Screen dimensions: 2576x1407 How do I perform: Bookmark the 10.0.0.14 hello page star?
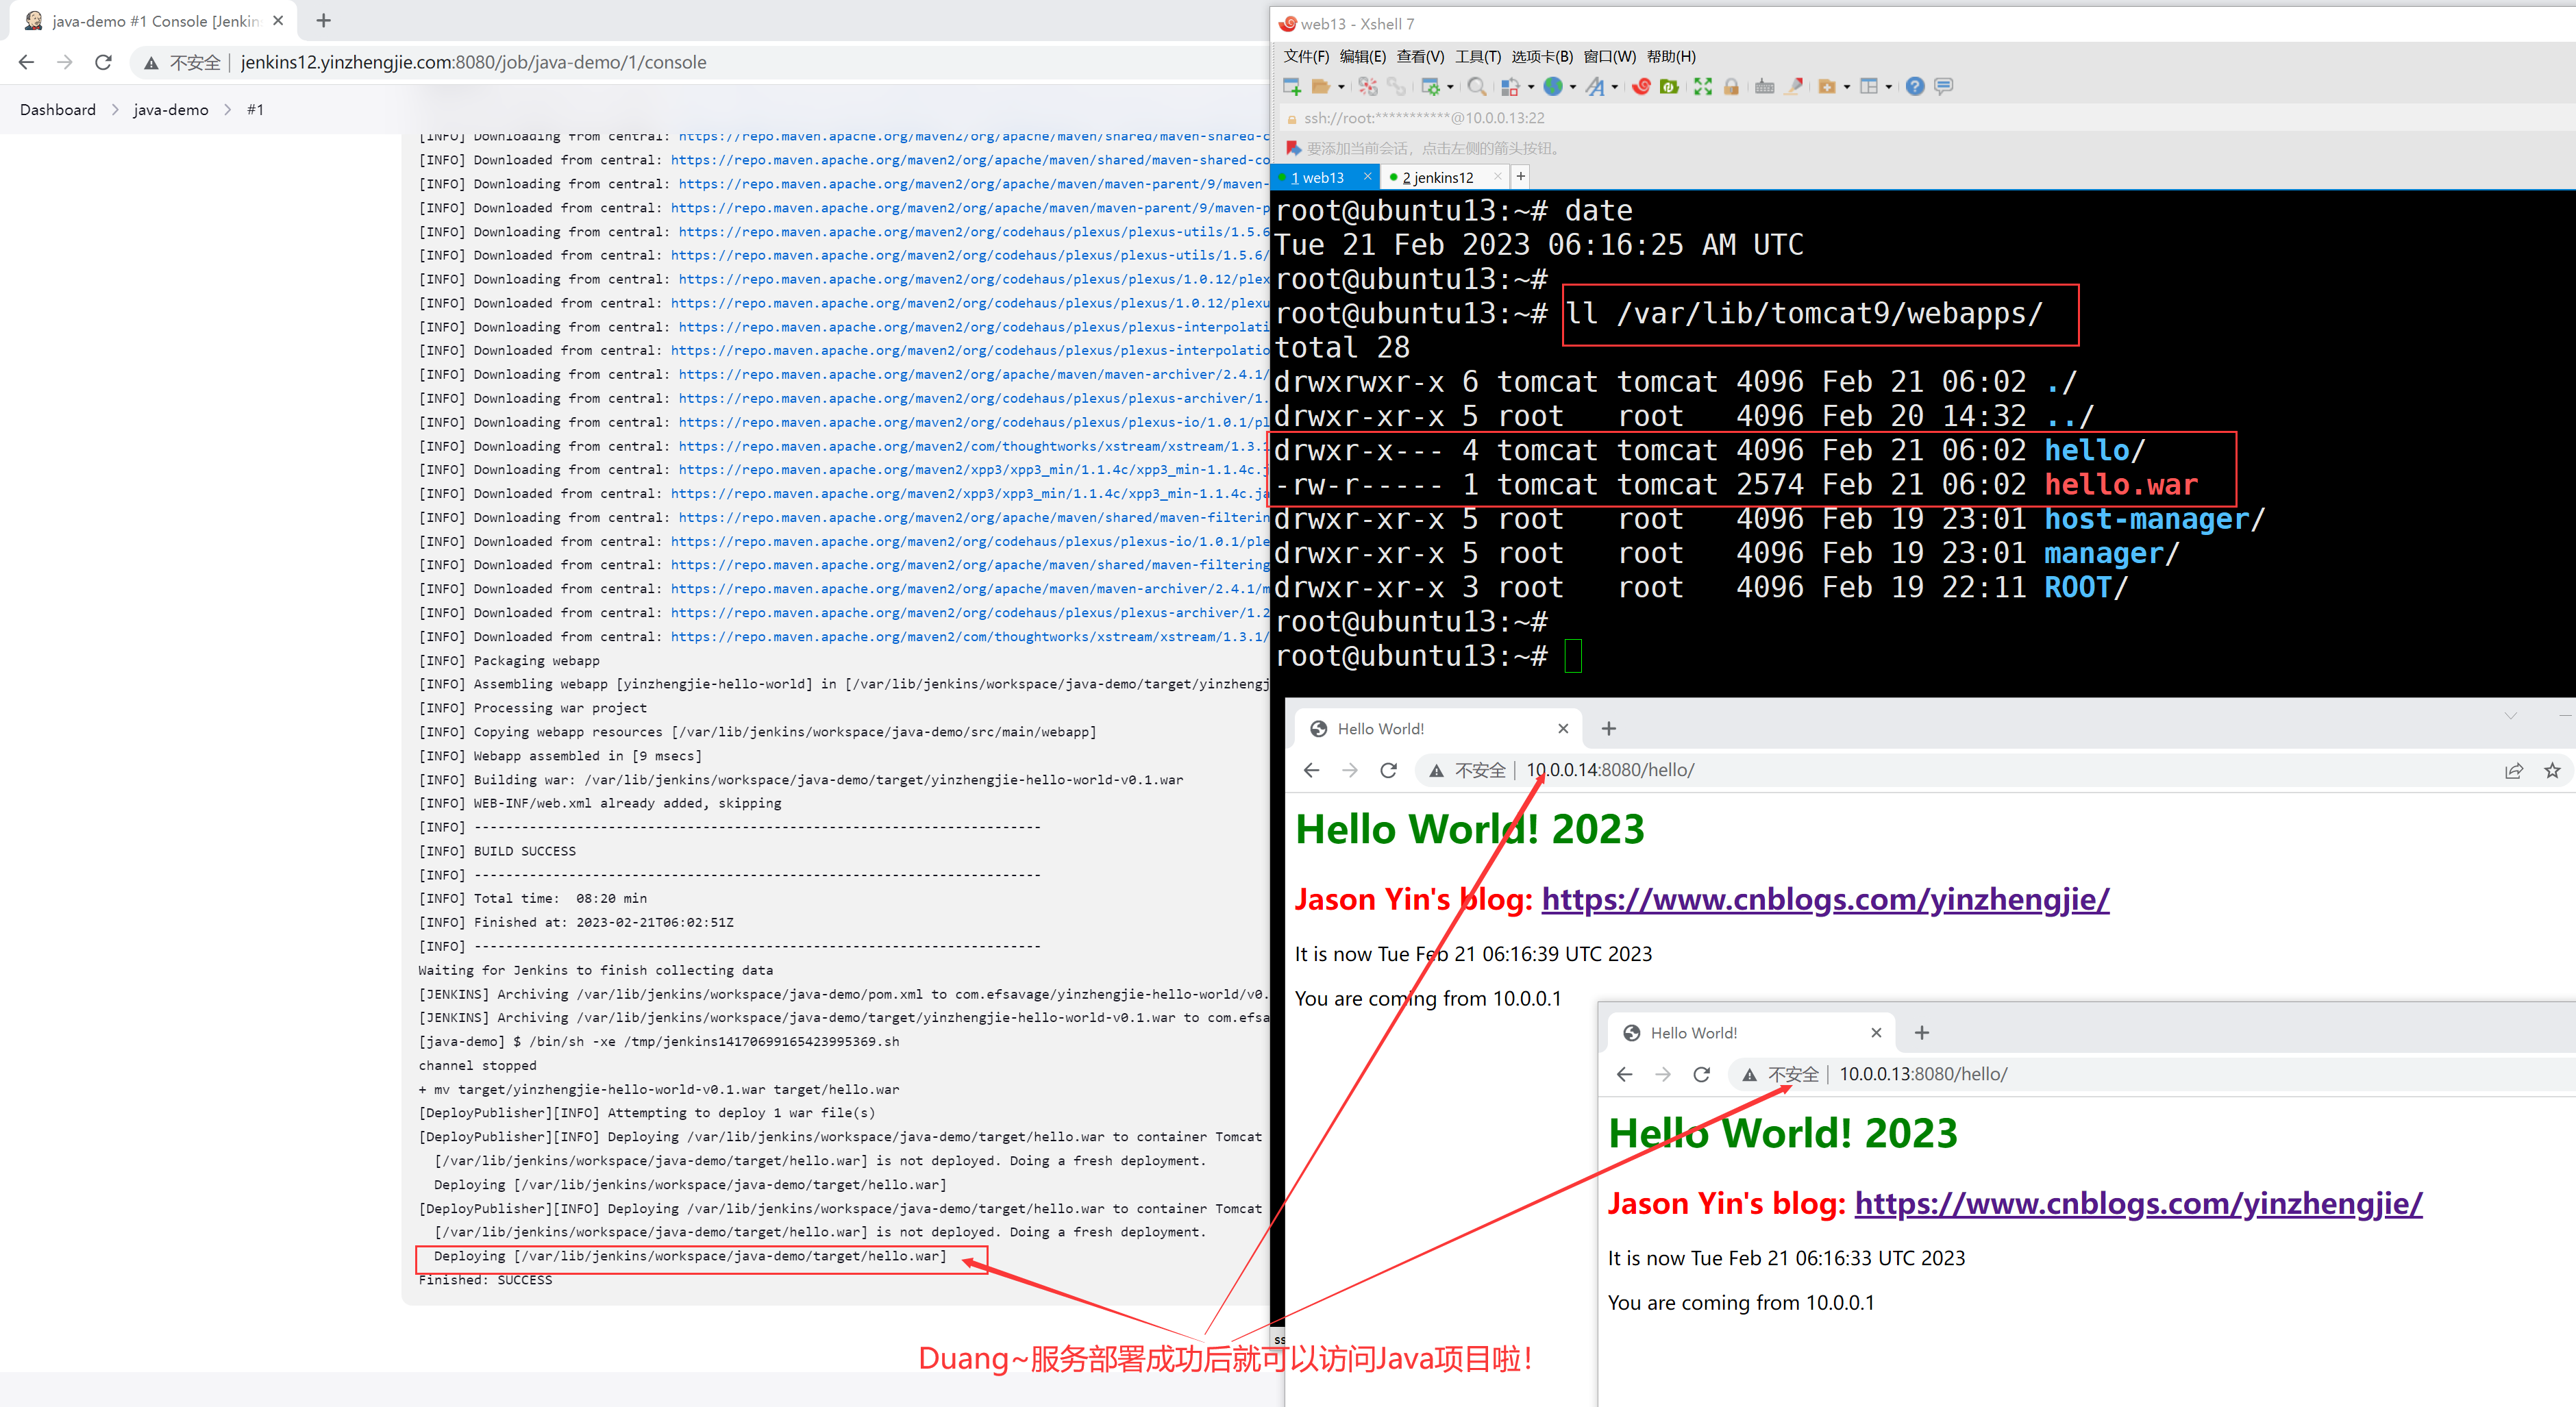point(2552,770)
